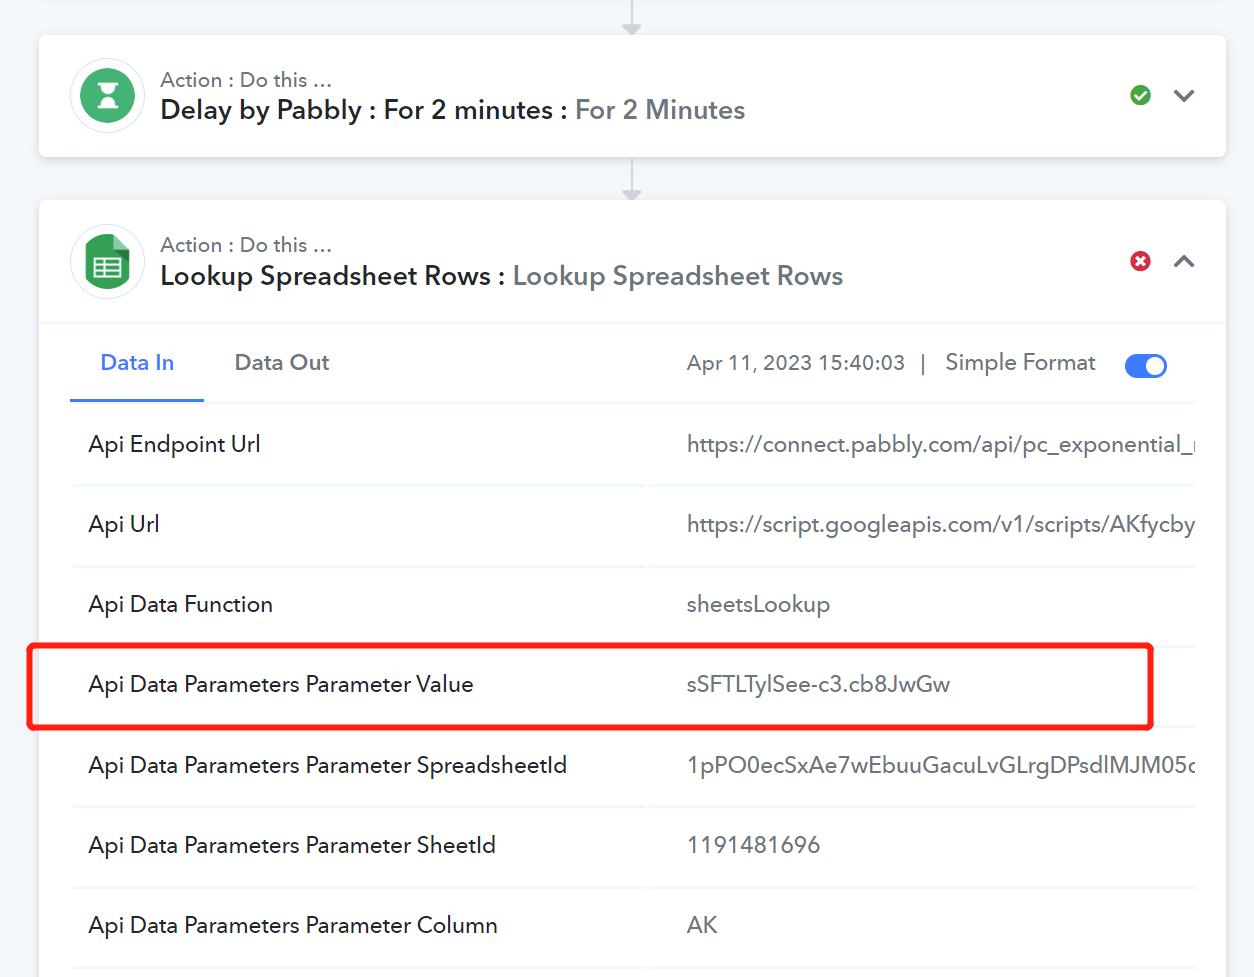Click the Google Sheets step icon
This screenshot has height=977, width=1254.
(x=107, y=261)
